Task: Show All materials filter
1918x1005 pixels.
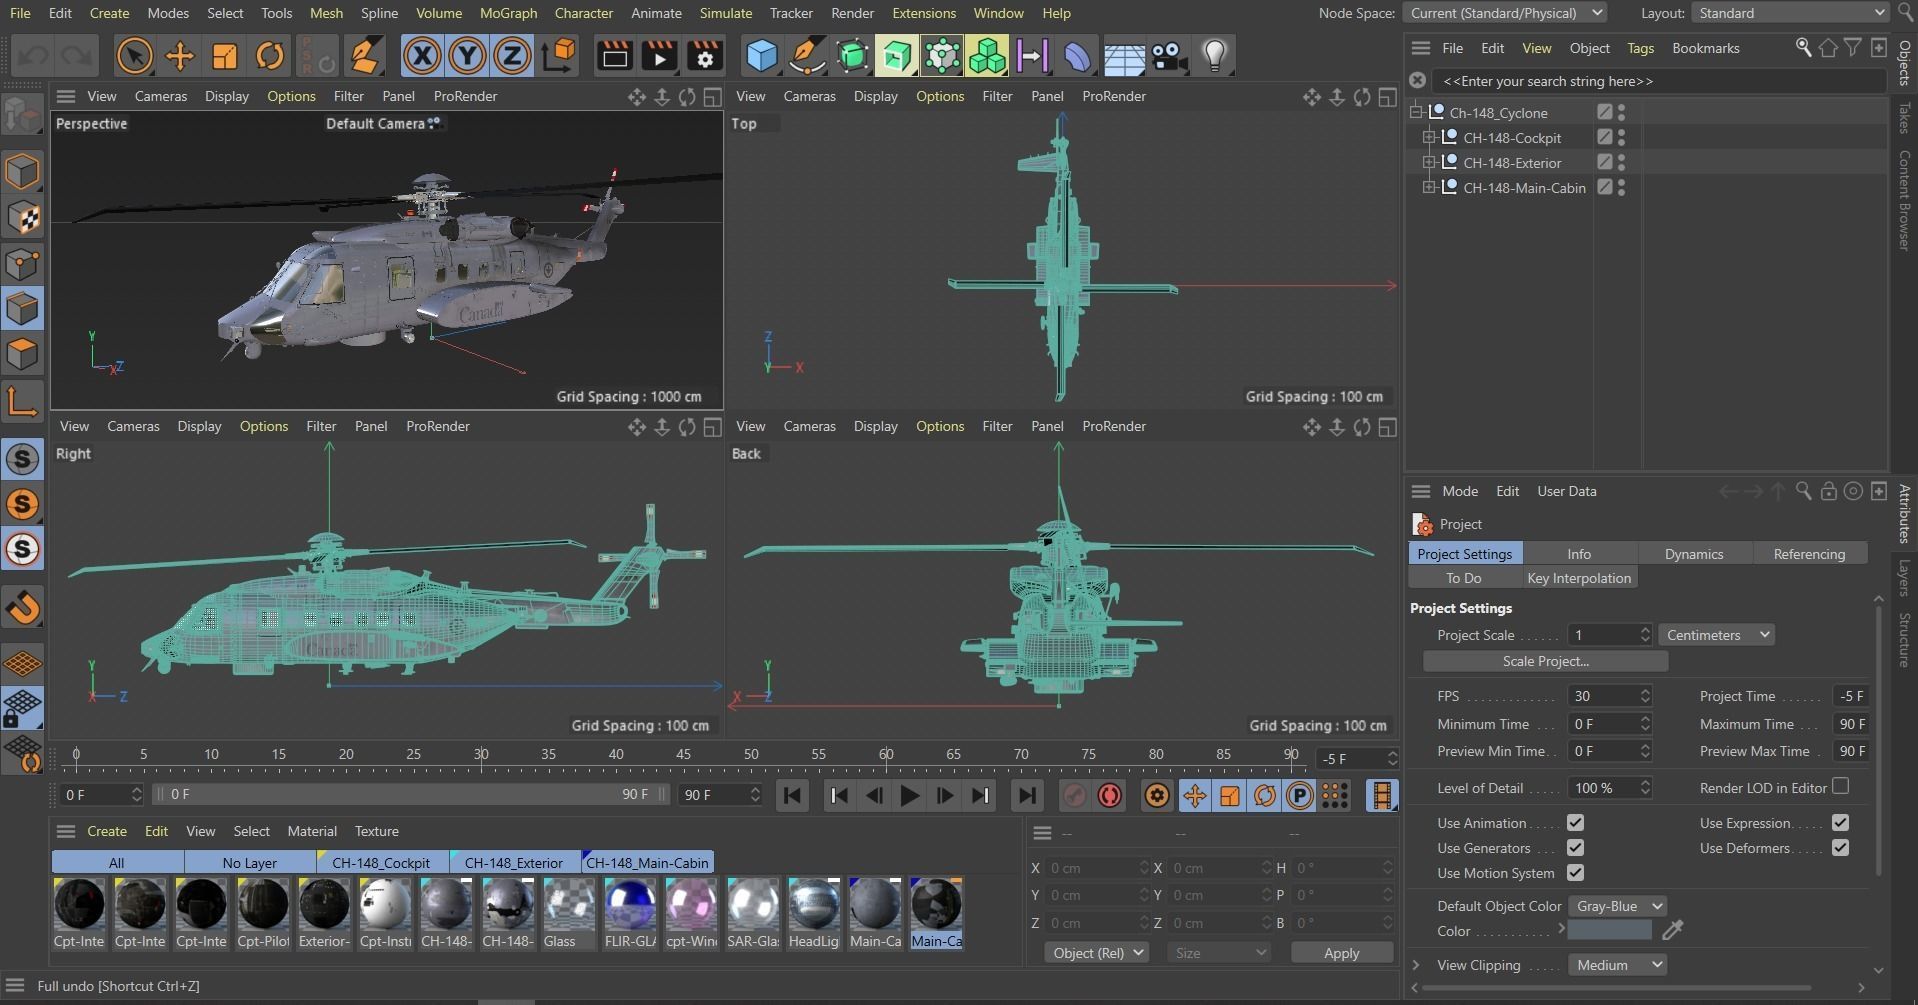Action: 117,862
